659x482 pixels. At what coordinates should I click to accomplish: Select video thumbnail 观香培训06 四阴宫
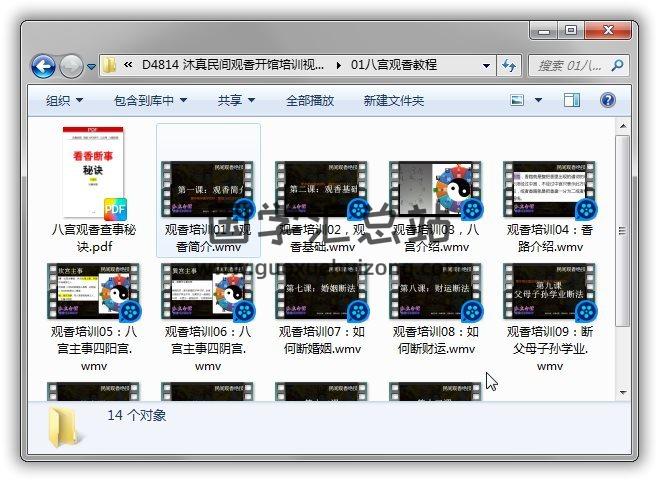(208, 292)
